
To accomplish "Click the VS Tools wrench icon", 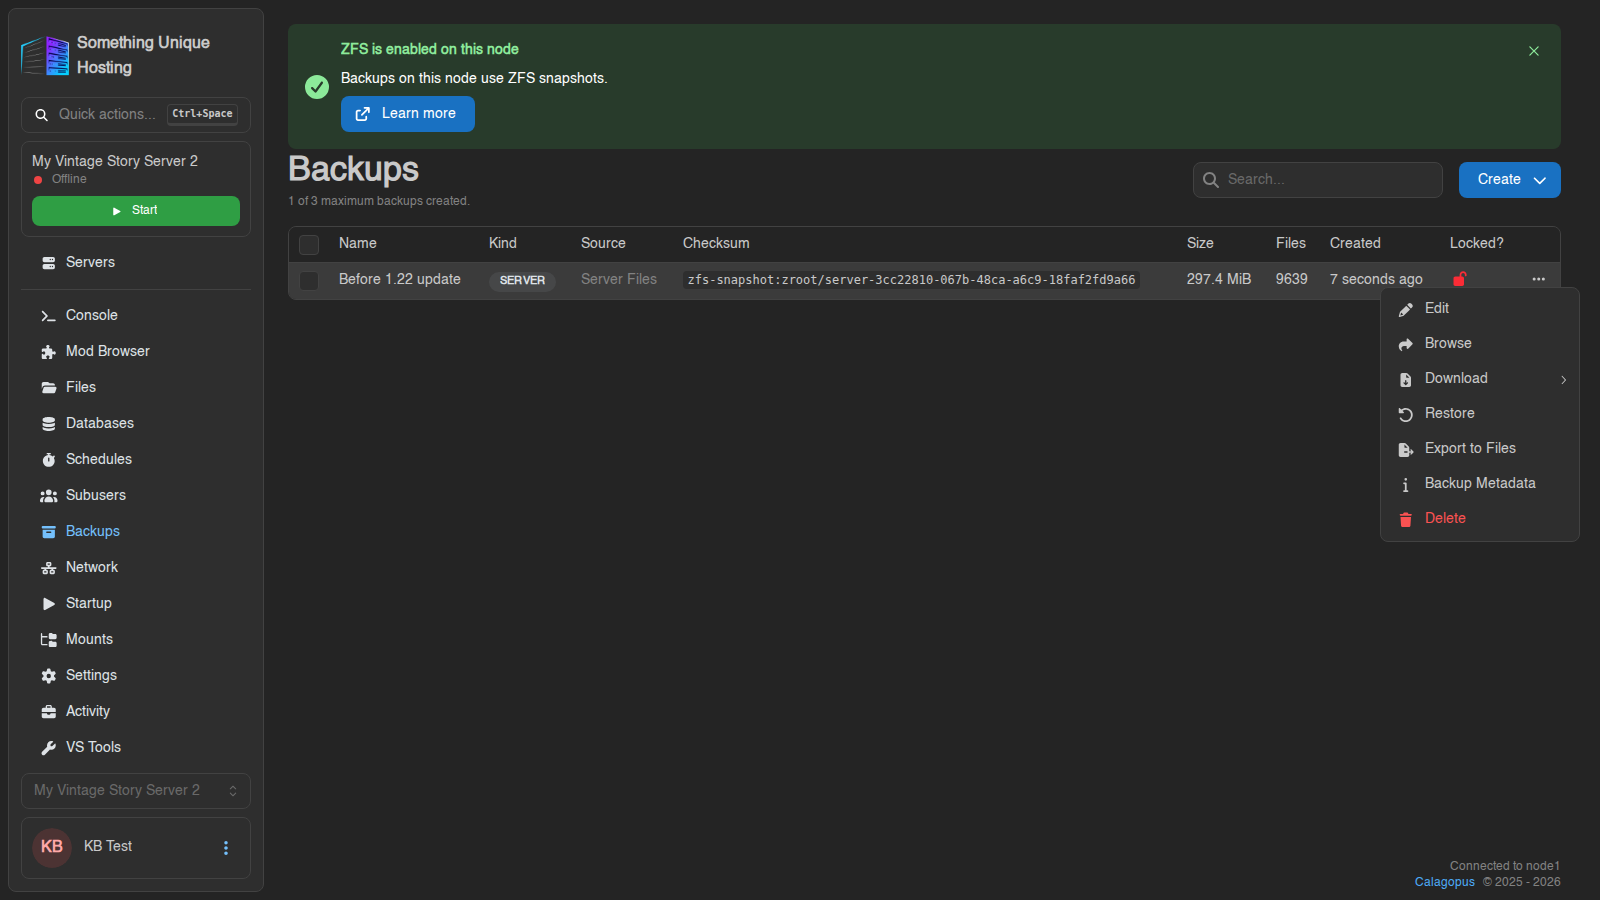I will [48, 748].
